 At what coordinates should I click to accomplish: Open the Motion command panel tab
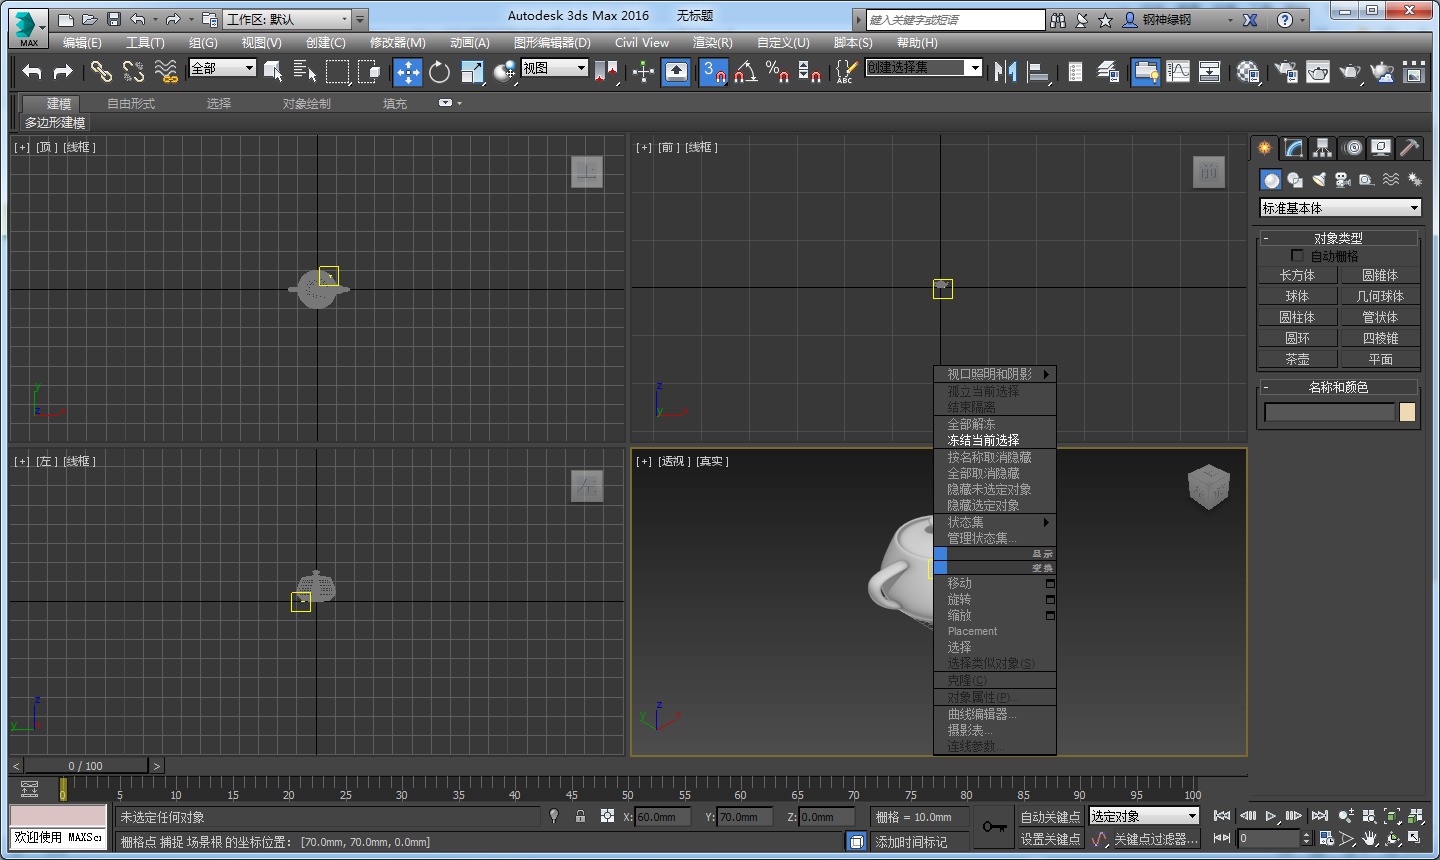coord(1352,148)
